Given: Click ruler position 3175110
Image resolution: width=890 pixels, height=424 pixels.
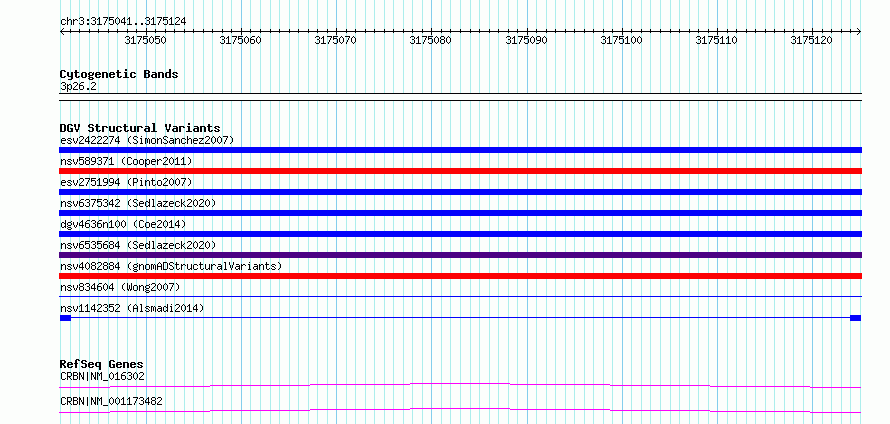Looking at the screenshot, I should [717, 40].
